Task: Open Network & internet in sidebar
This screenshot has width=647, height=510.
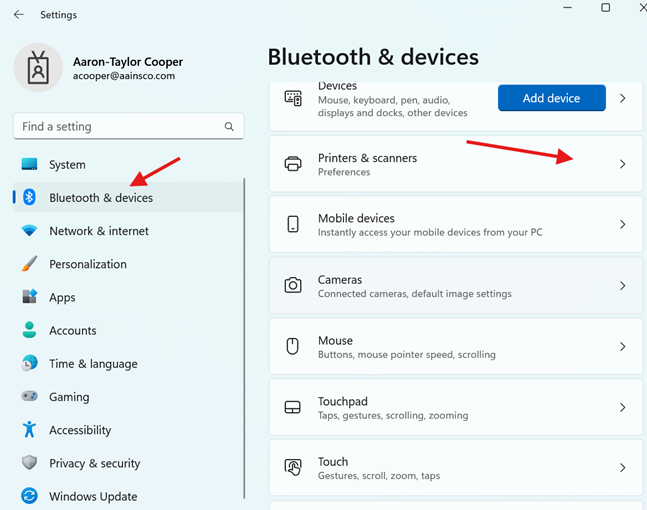Action: point(99,231)
